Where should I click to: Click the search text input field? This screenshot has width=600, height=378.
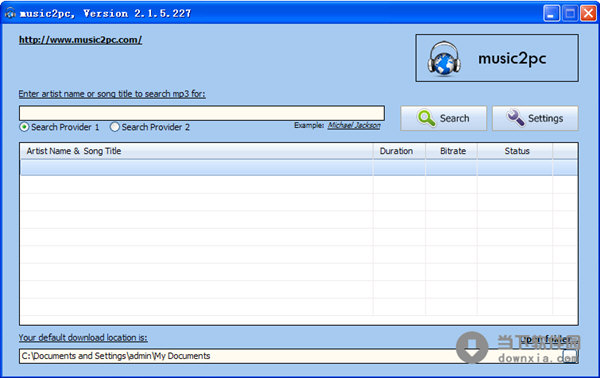pyautogui.click(x=202, y=113)
